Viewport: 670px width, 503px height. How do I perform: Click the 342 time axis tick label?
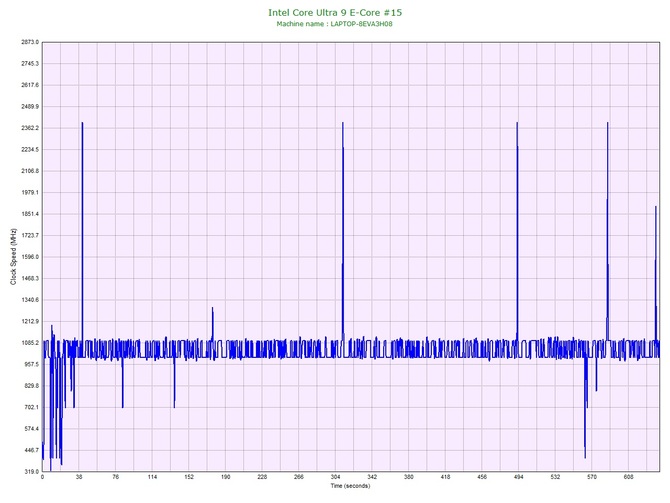[x=372, y=477]
